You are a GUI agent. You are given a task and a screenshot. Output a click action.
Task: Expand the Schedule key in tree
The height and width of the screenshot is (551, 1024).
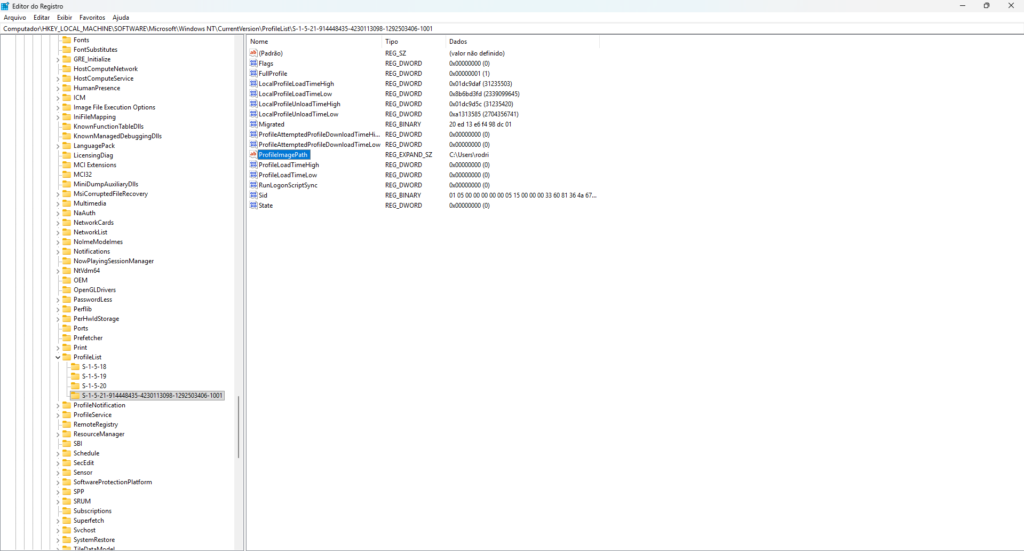57,453
